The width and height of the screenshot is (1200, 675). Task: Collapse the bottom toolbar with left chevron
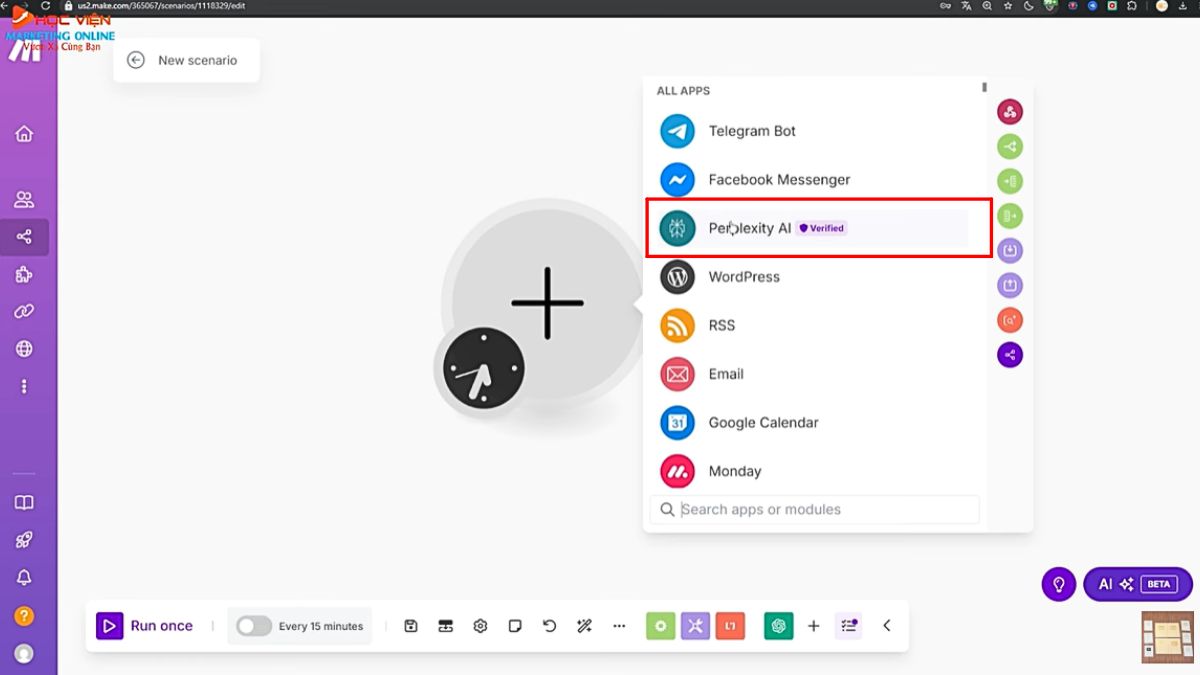pos(886,626)
